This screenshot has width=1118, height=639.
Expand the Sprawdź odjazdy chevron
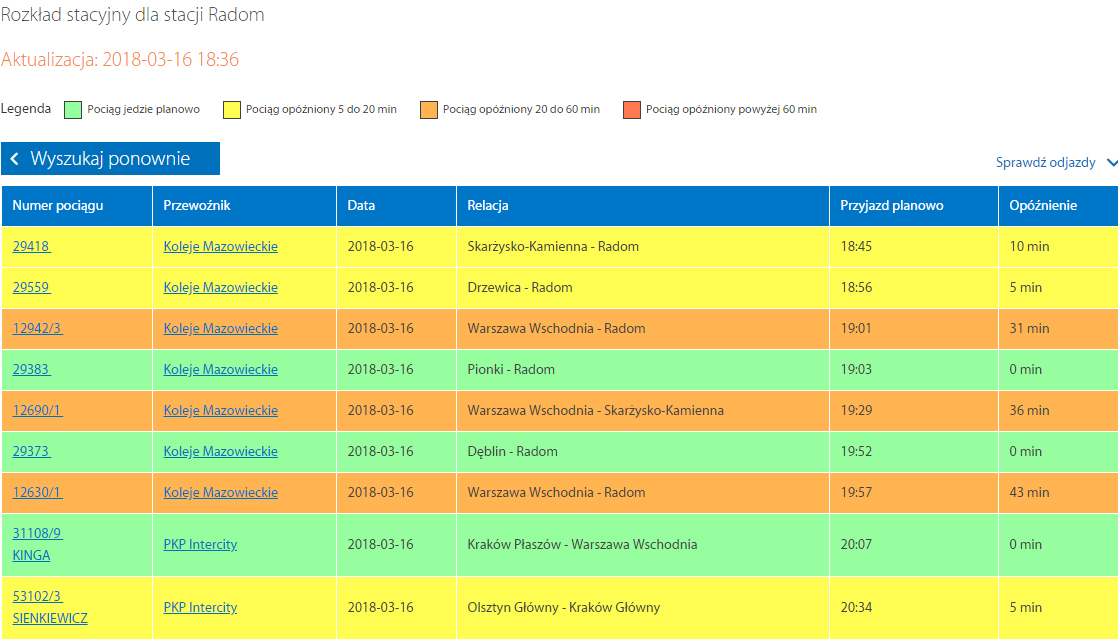pos(1111,163)
